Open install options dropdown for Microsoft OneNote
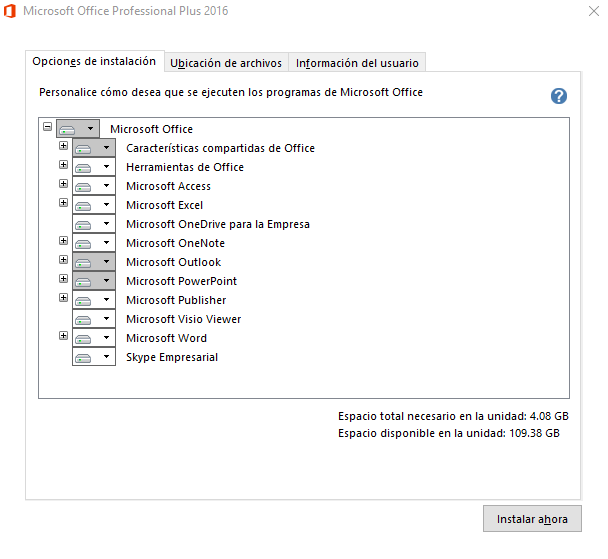 pos(94,243)
